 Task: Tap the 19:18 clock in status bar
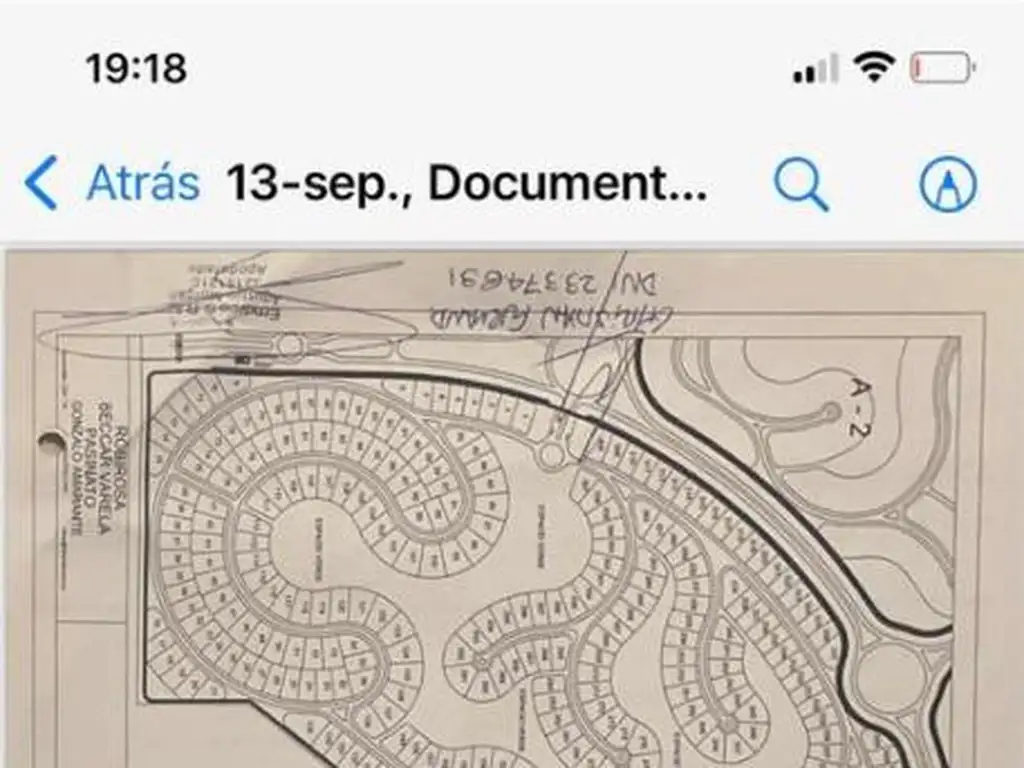point(136,69)
